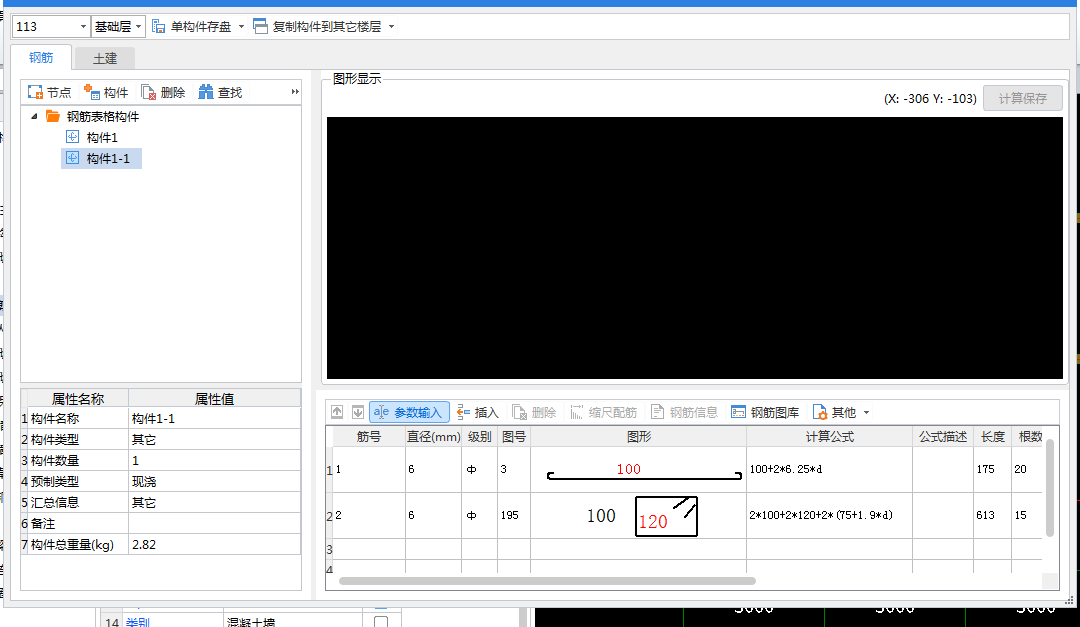The height and width of the screenshot is (627, 1080).
Task: Click the 计算保存 button
Action: (1022, 97)
